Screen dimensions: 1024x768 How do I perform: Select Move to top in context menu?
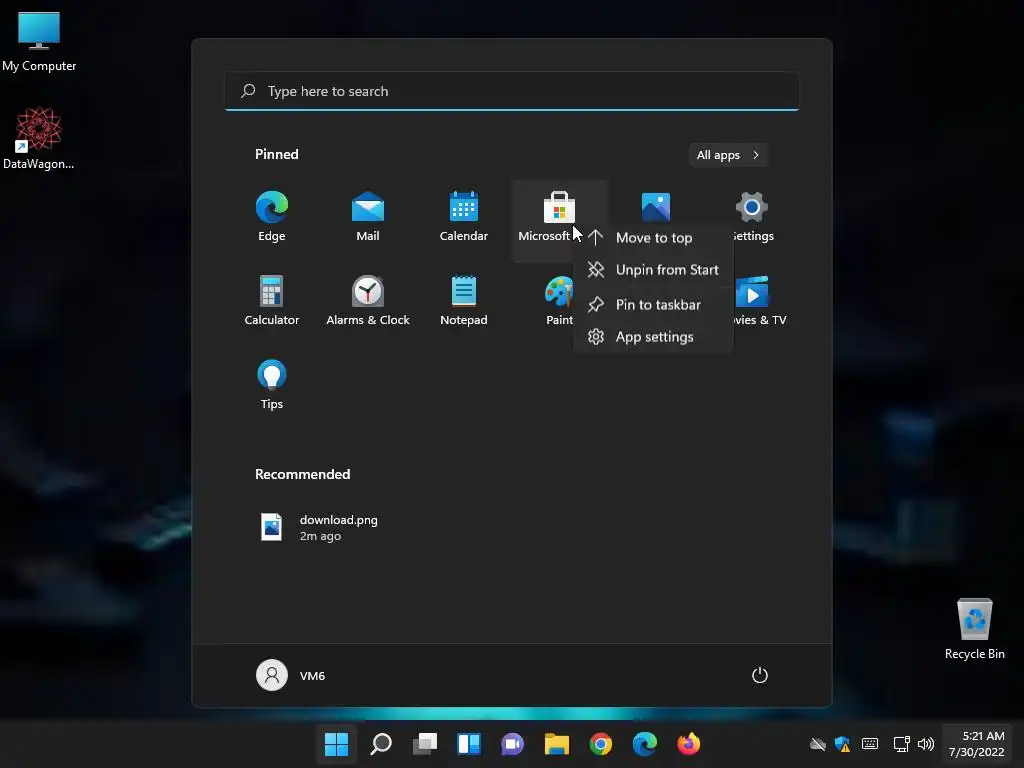653,238
